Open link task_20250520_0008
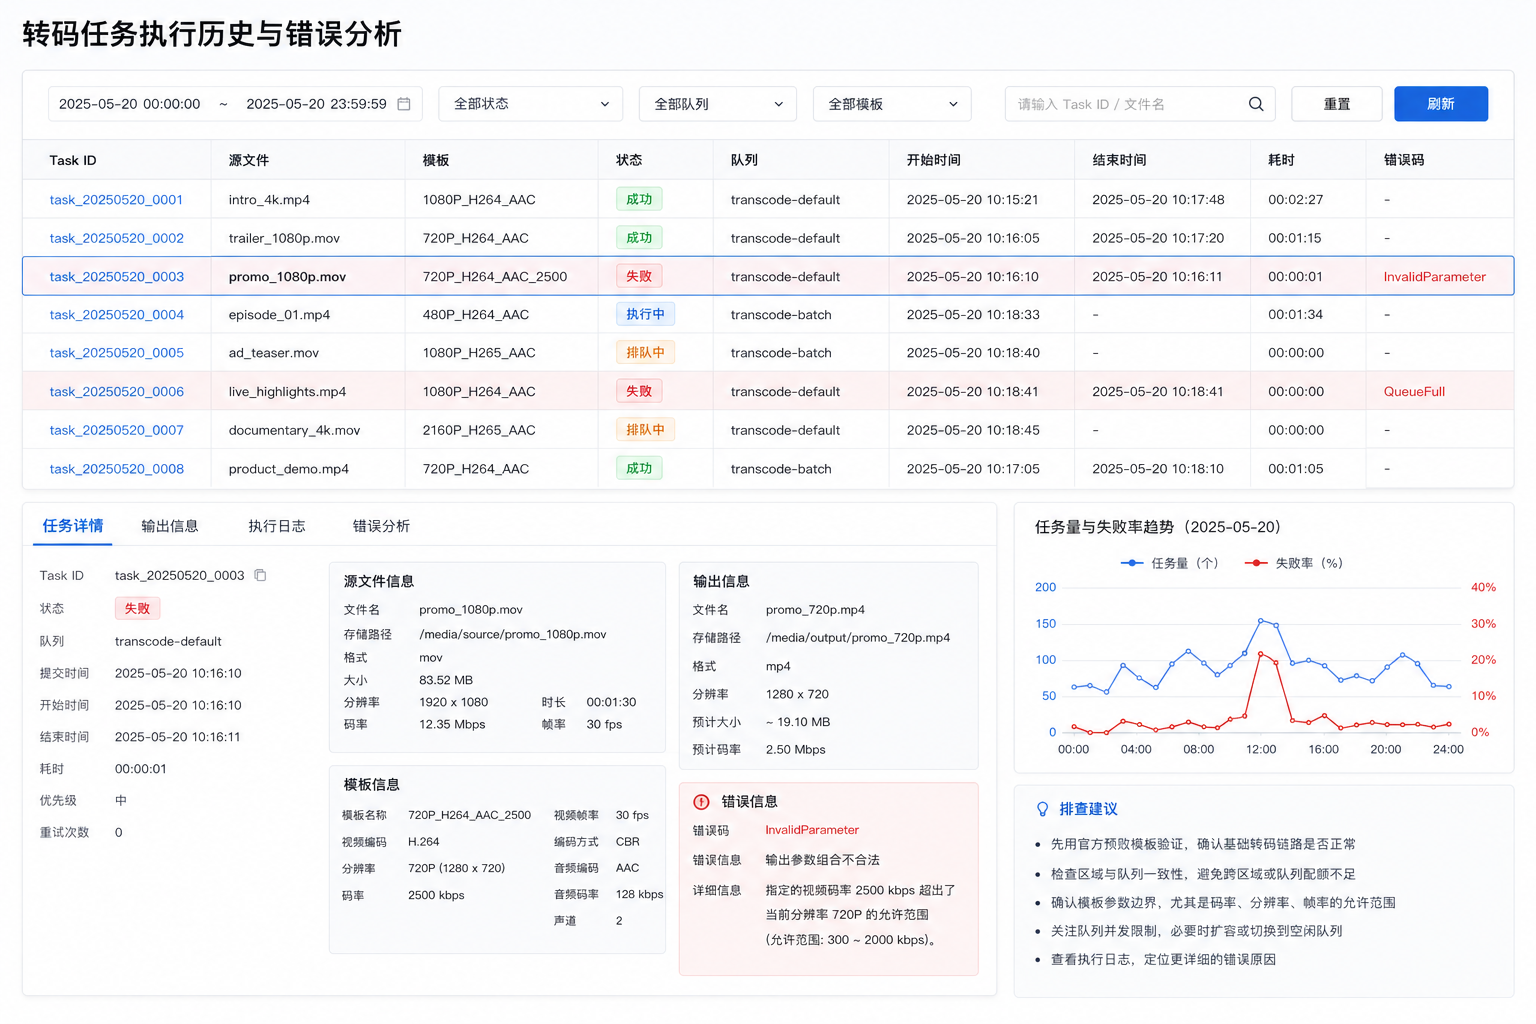Screen dimensions: 1536x1024 (x=117, y=469)
